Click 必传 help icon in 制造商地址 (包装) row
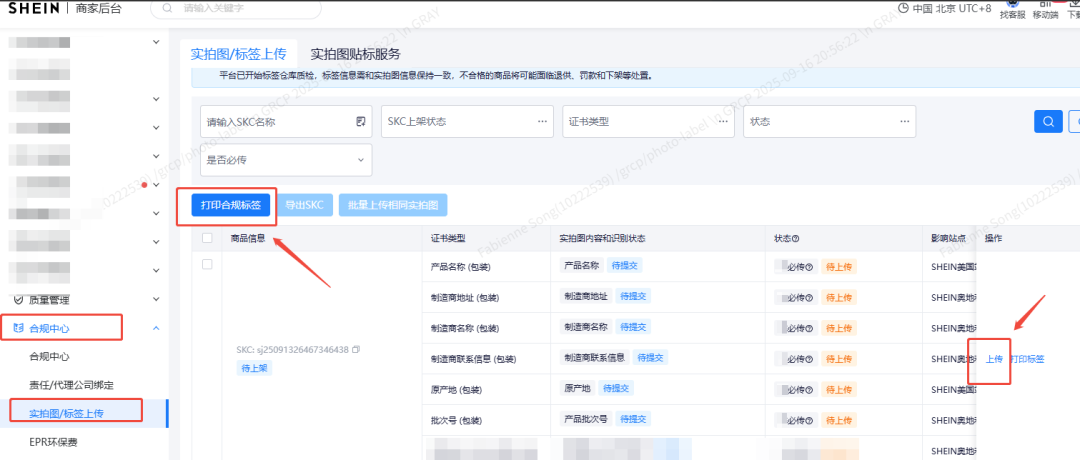1080x460 pixels. coord(809,297)
